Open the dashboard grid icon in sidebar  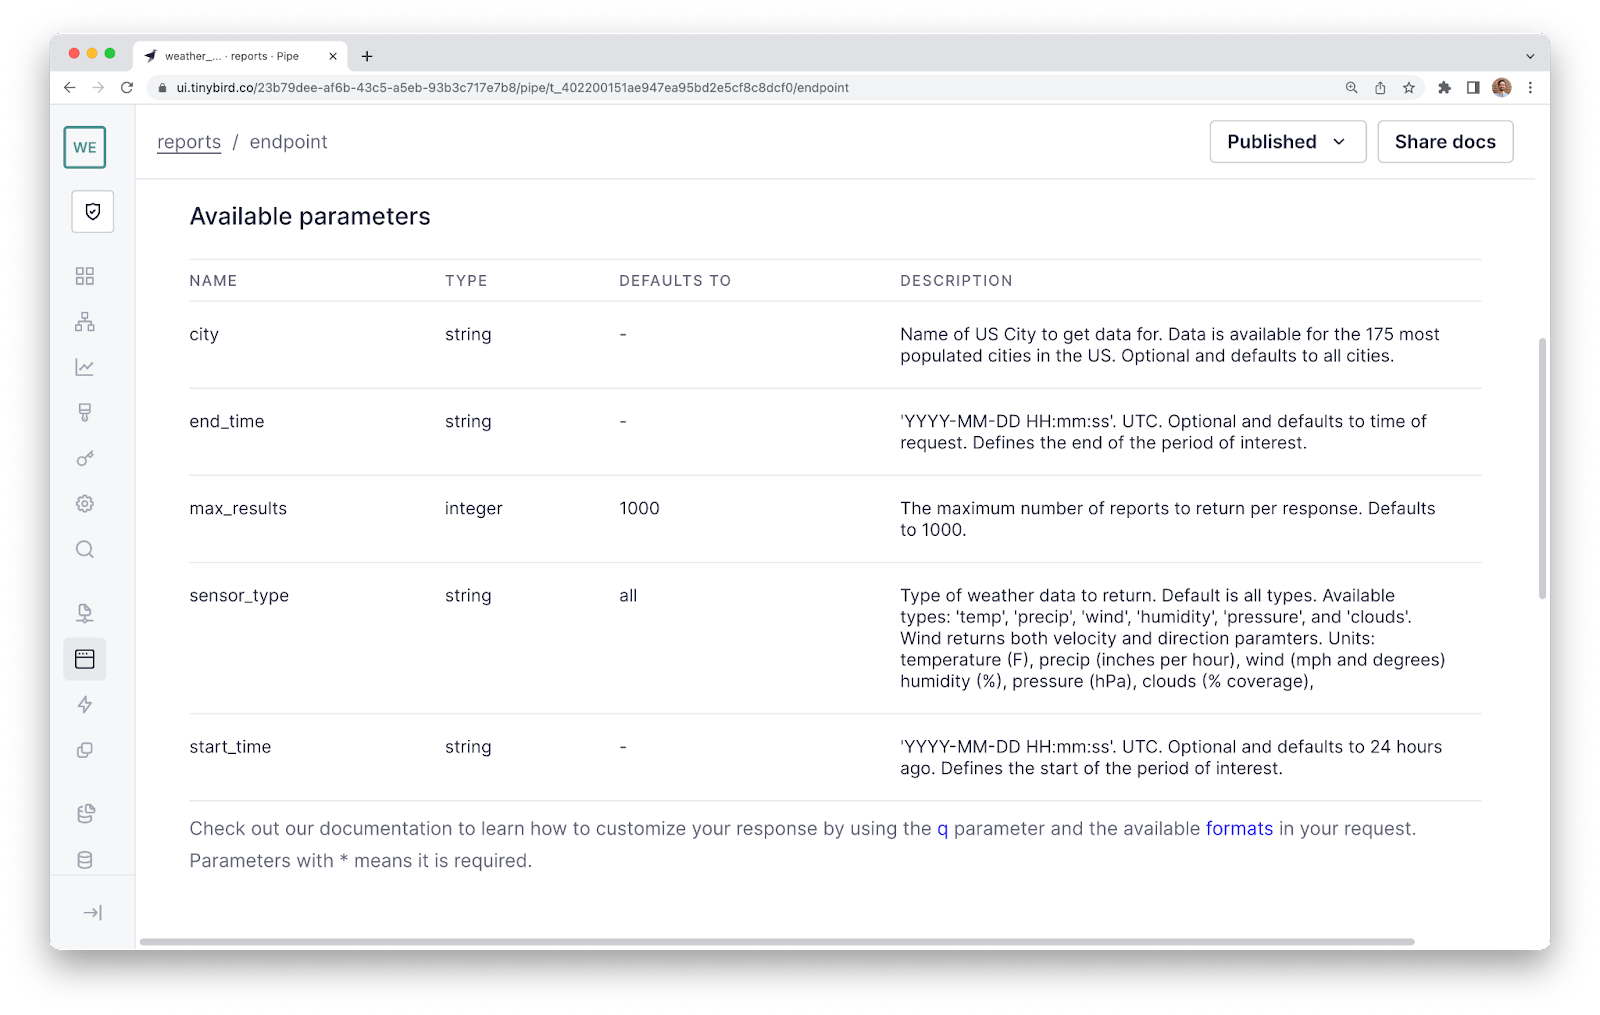coord(84,276)
